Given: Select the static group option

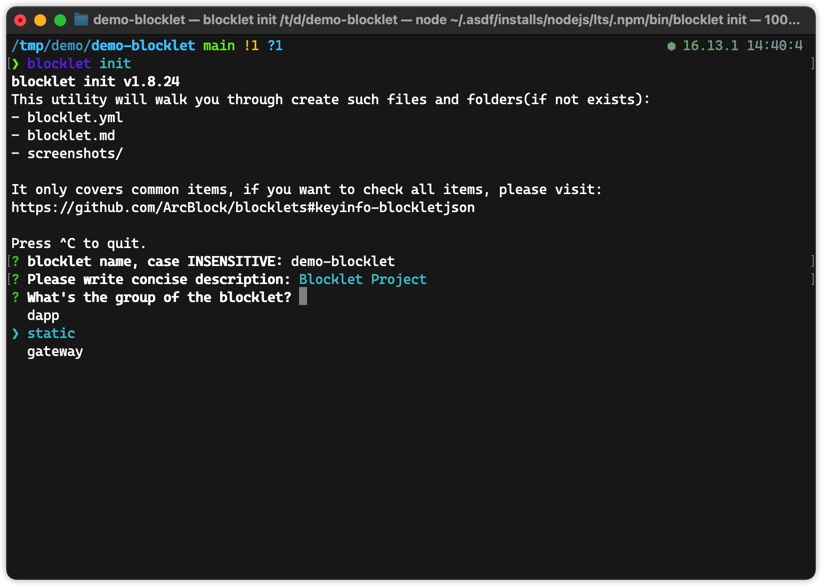Looking at the screenshot, I should [51, 334].
